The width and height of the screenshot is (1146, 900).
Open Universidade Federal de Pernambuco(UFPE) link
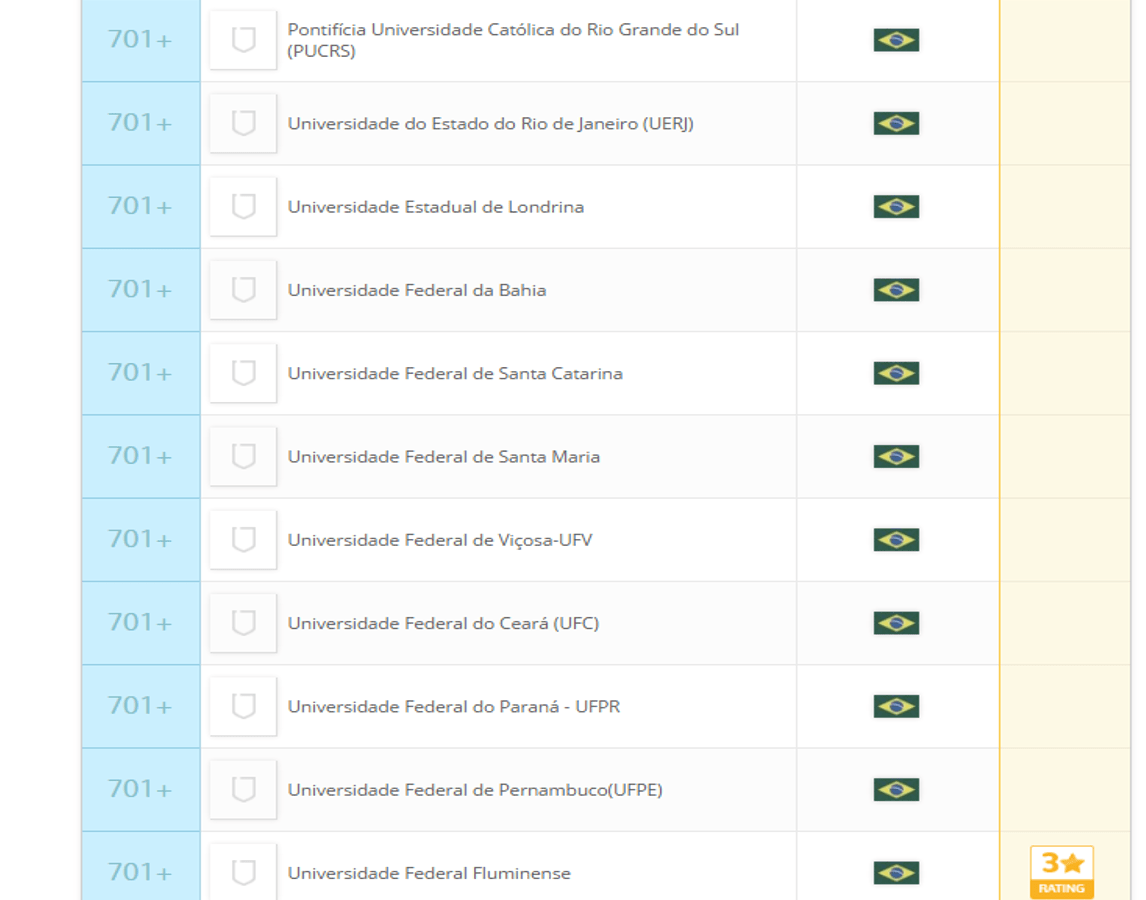click(475, 790)
